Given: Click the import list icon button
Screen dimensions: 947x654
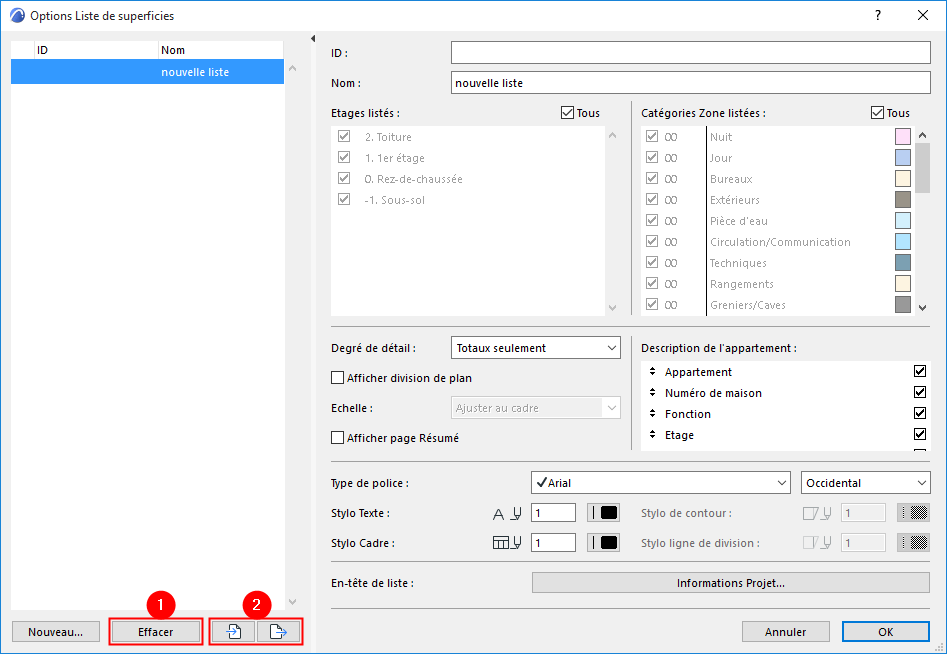Looking at the screenshot, I should pyautogui.click(x=234, y=632).
